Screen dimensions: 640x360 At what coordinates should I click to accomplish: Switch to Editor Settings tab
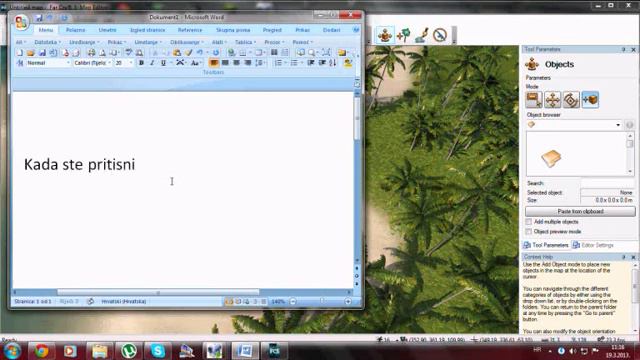[x=593, y=245]
